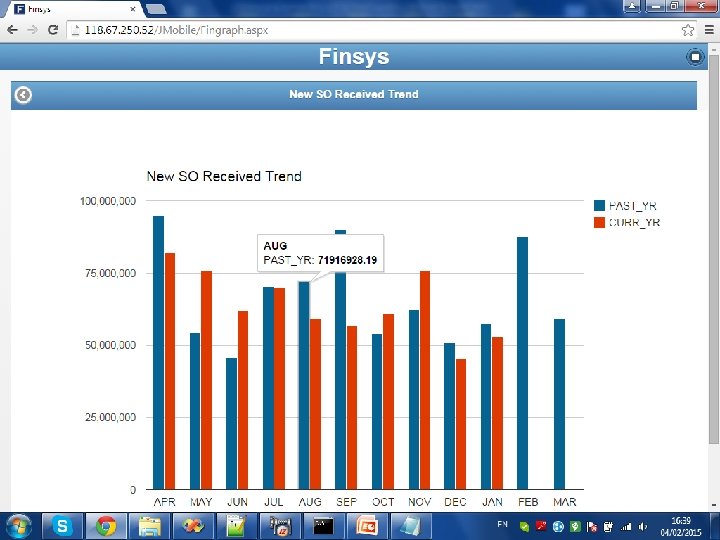Click the 75,000,000 axis label
This screenshot has width=720, height=540.
tap(110, 273)
